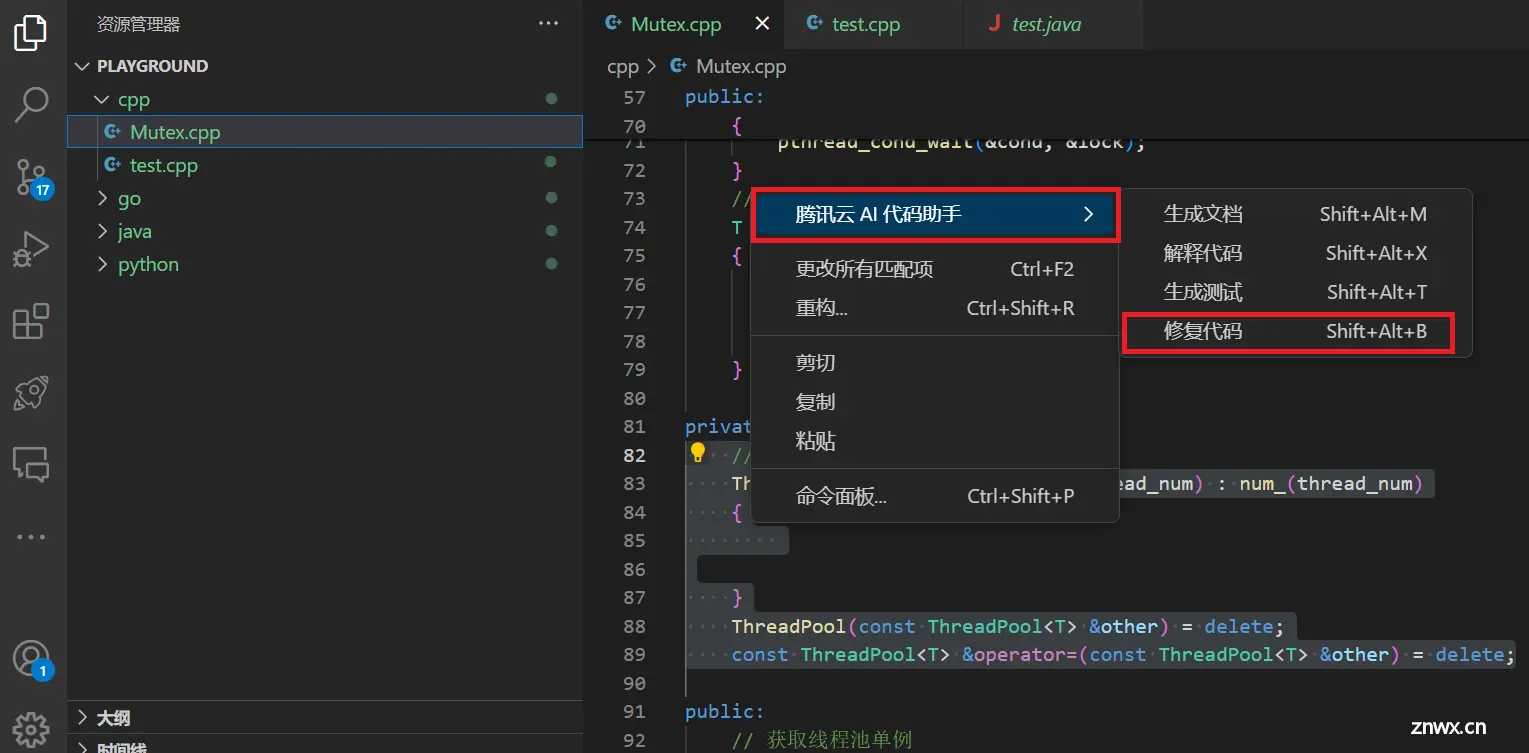Open the chat bubbles icon in activity bar
The image size is (1529, 753).
(31, 464)
